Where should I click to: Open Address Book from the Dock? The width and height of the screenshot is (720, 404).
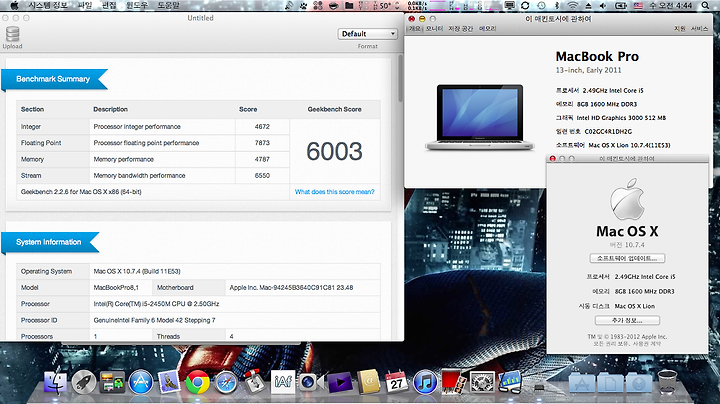(x=368, y=382)
